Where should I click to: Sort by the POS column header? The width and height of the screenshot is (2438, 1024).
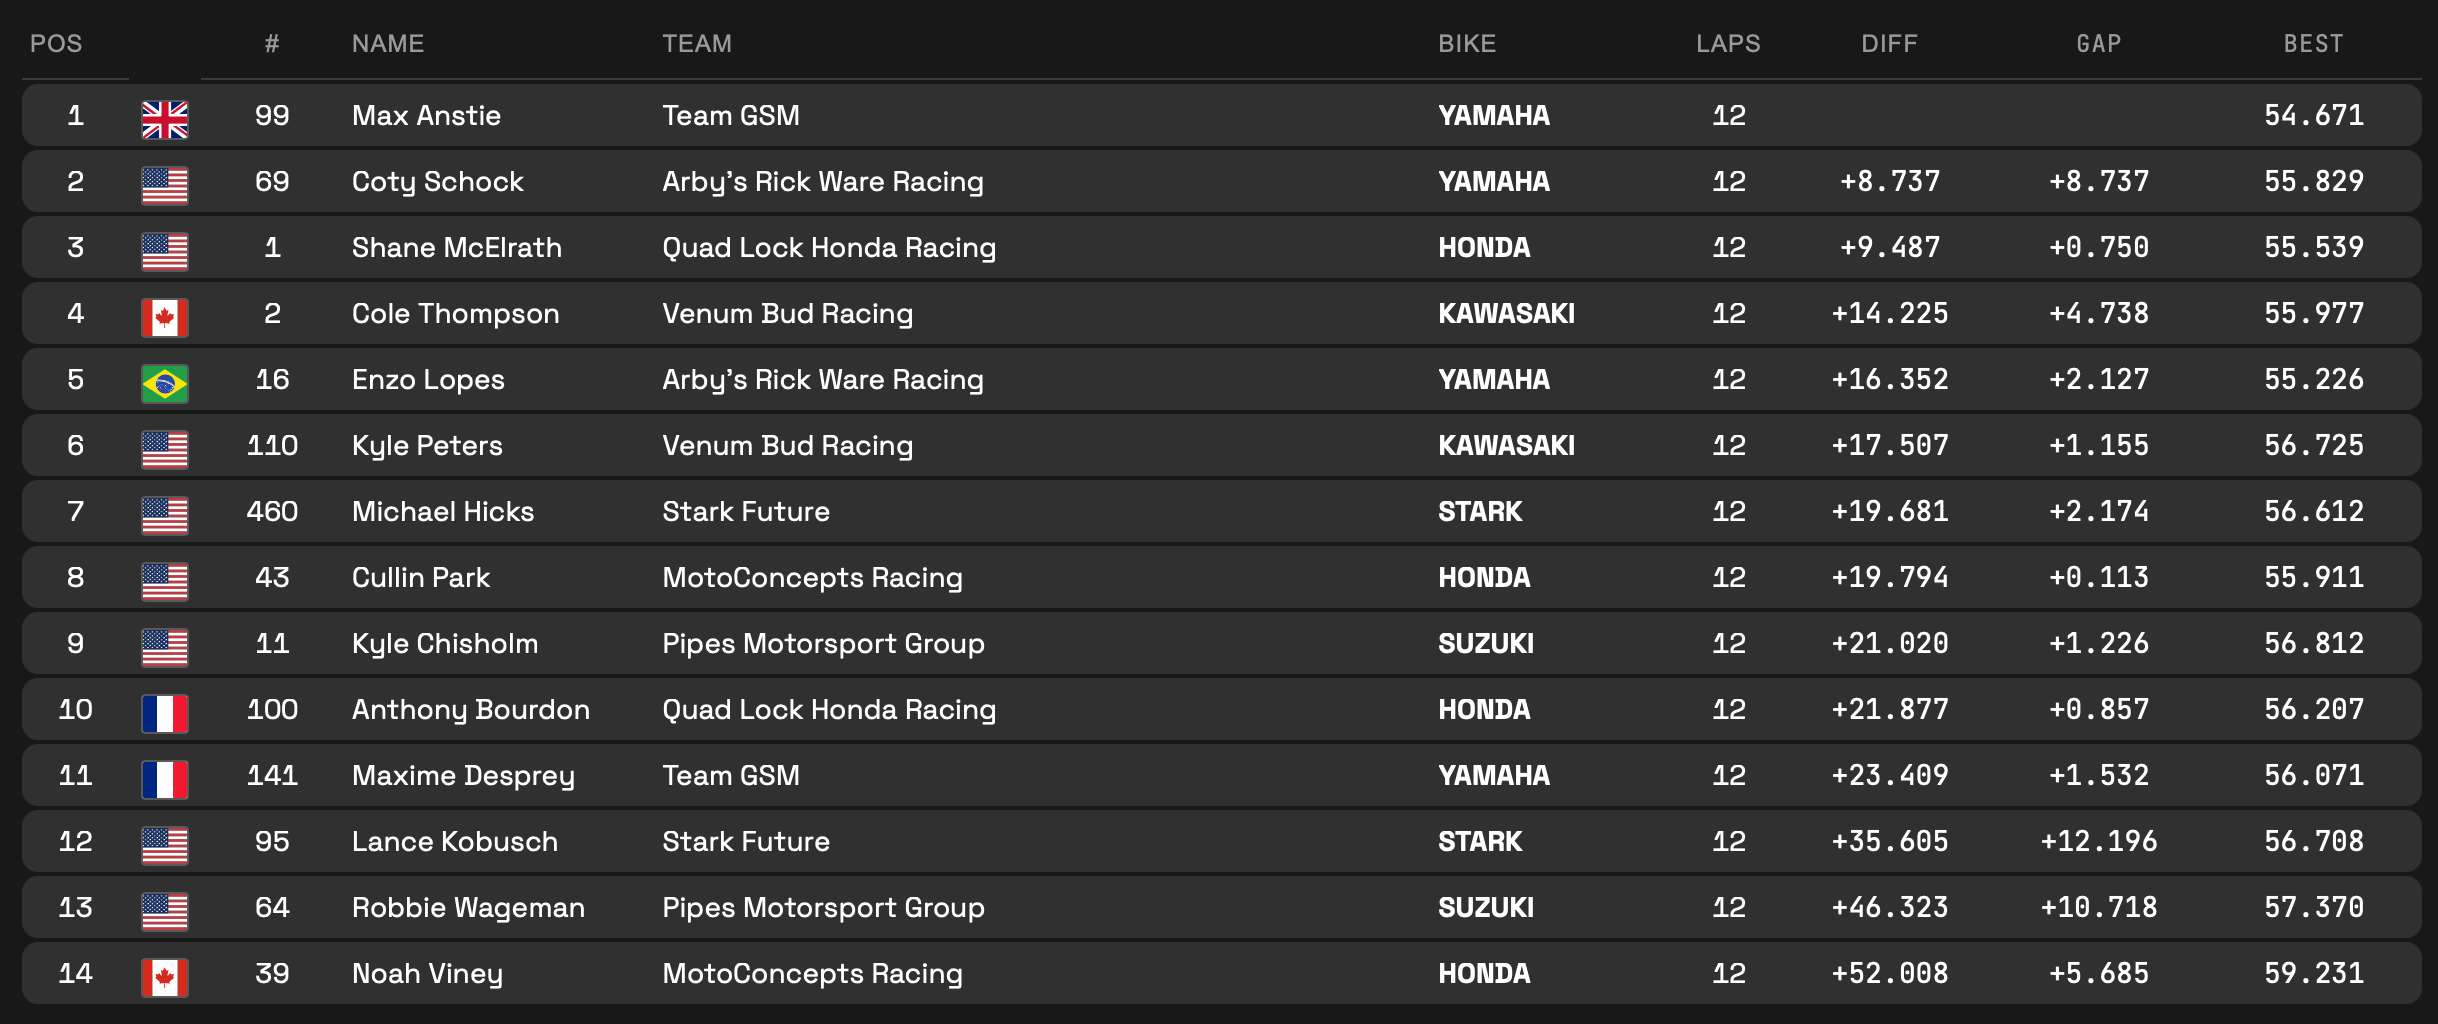(x=56, y=44)
